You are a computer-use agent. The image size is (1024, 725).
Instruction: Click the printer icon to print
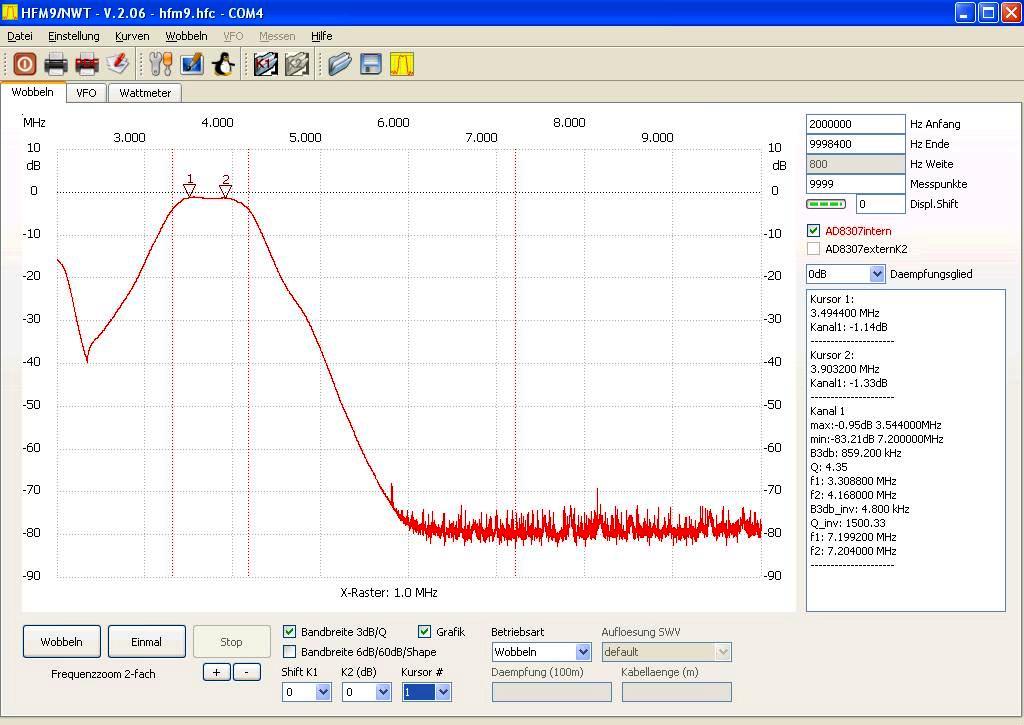56,64
